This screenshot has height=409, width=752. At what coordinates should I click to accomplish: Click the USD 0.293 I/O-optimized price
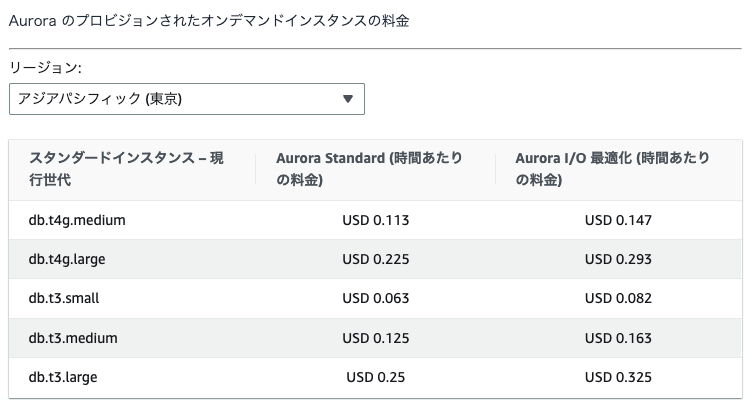[618, 259]
